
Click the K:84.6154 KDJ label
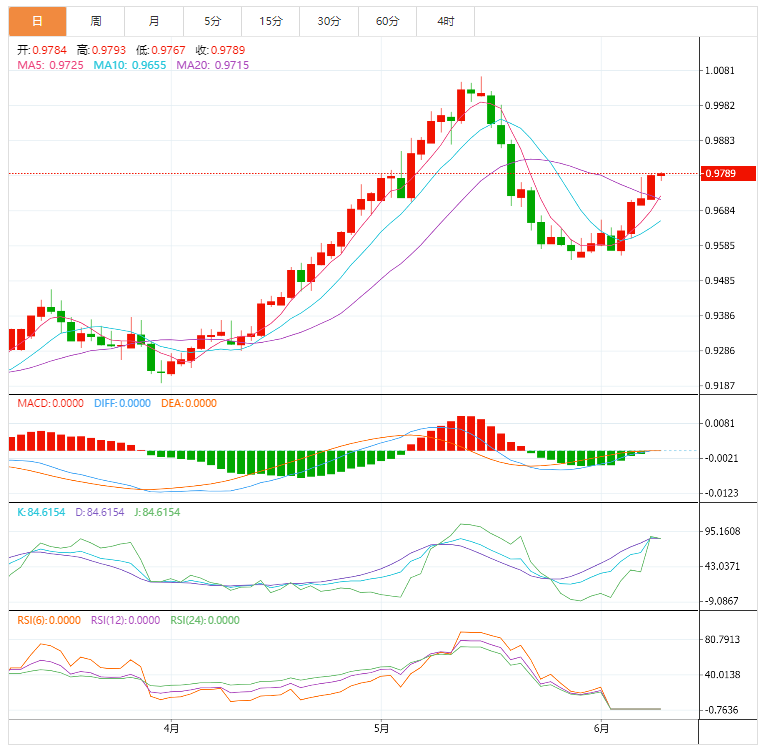[x=41, y=512]
